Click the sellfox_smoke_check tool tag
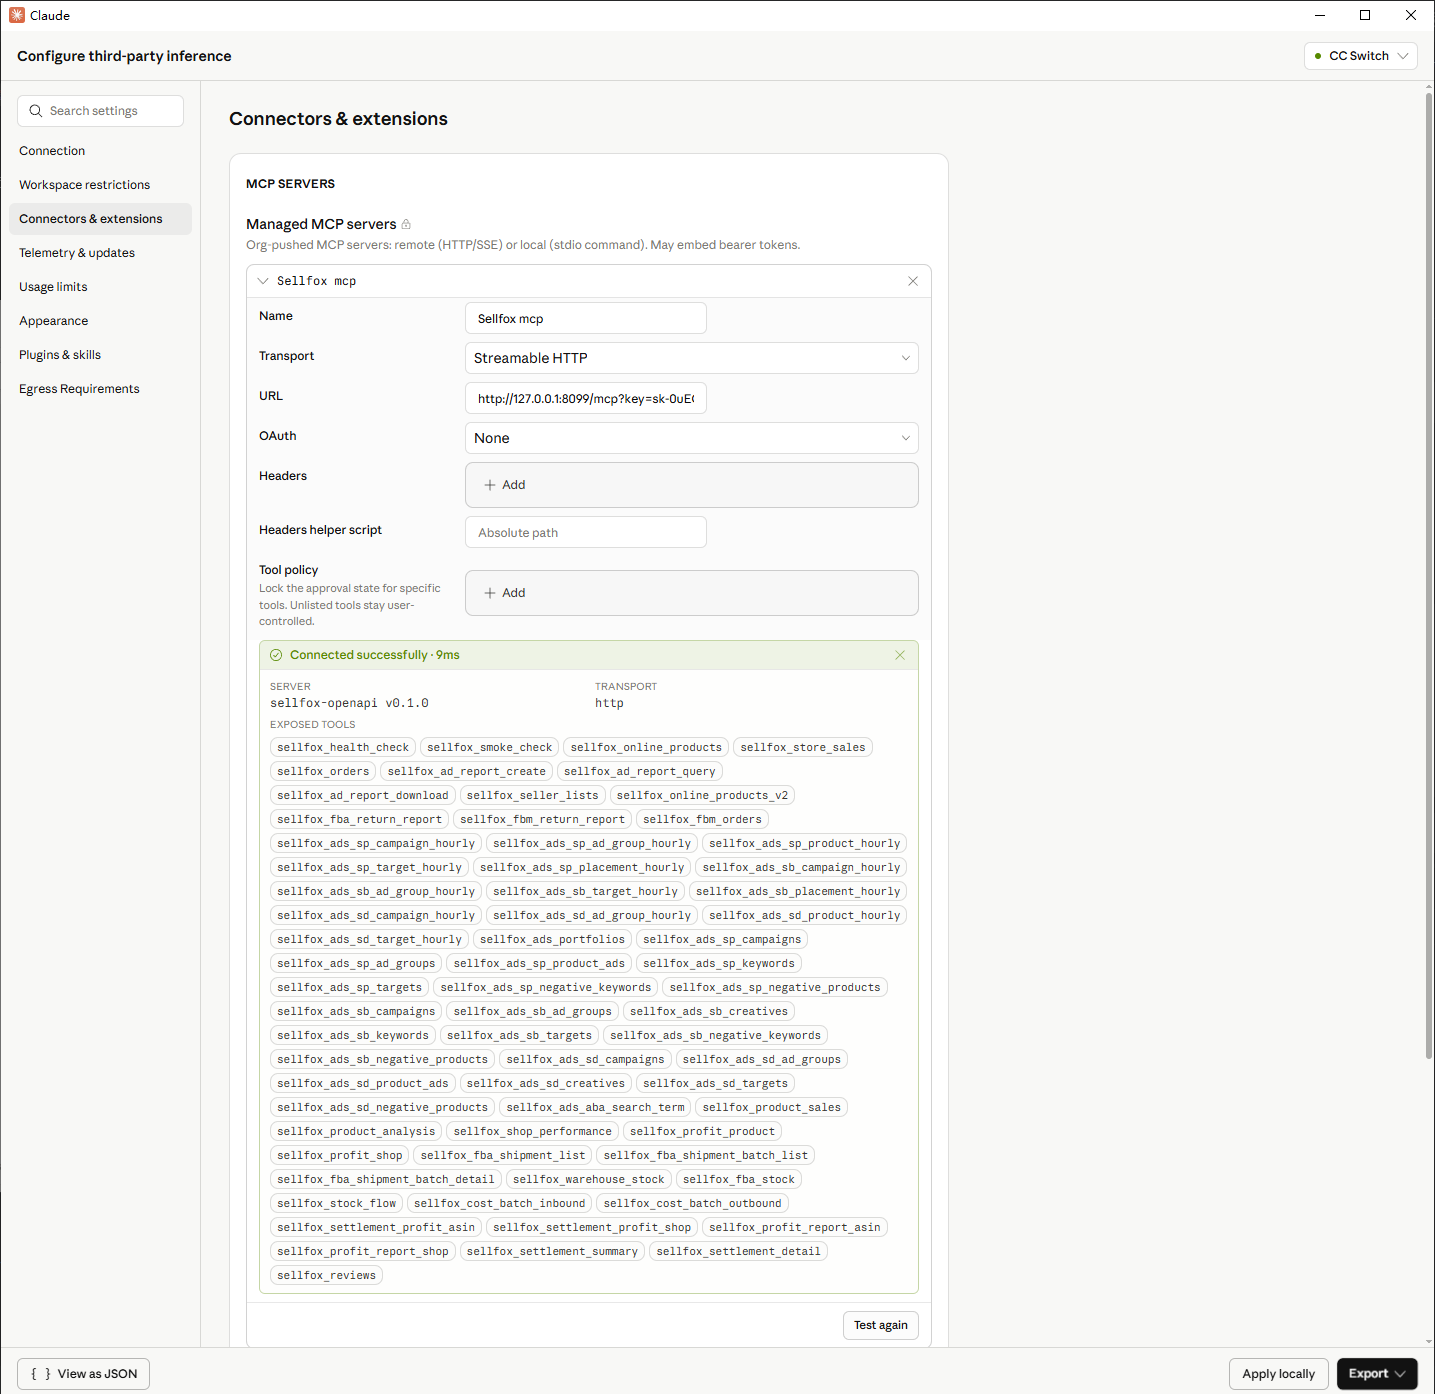Screen dimensions: 1435x1394 click(x=490, y=747)
